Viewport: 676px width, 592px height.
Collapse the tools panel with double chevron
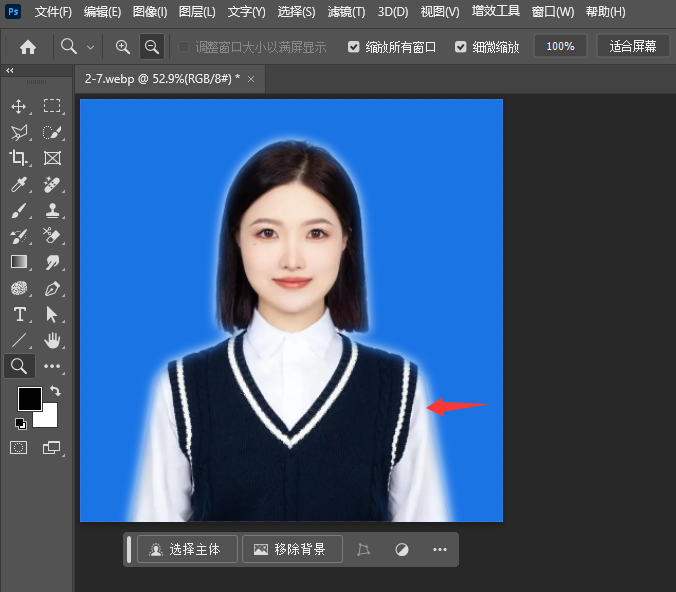point(10,71)
